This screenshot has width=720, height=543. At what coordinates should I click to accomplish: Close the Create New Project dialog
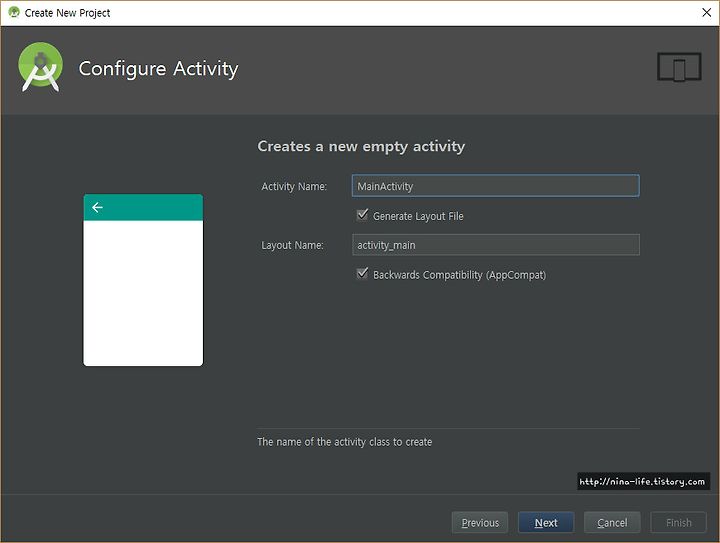(707, 12)
